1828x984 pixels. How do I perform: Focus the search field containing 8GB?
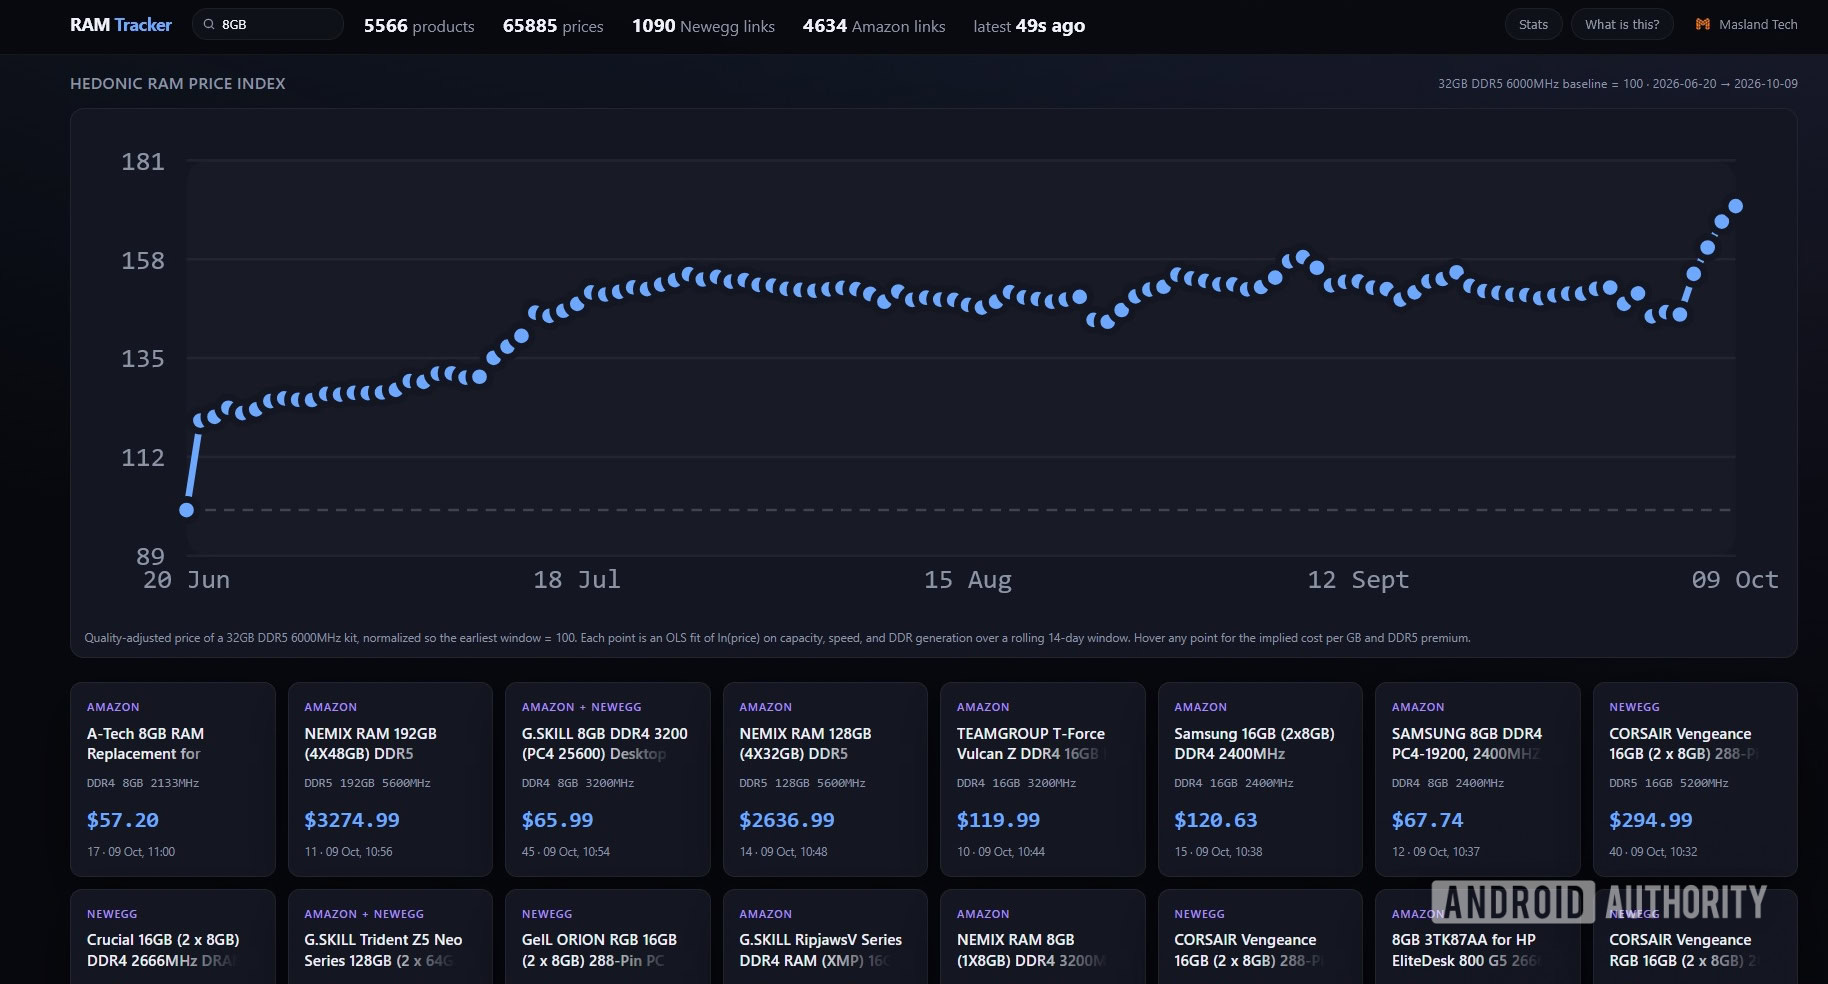click(x=268, y=25)
